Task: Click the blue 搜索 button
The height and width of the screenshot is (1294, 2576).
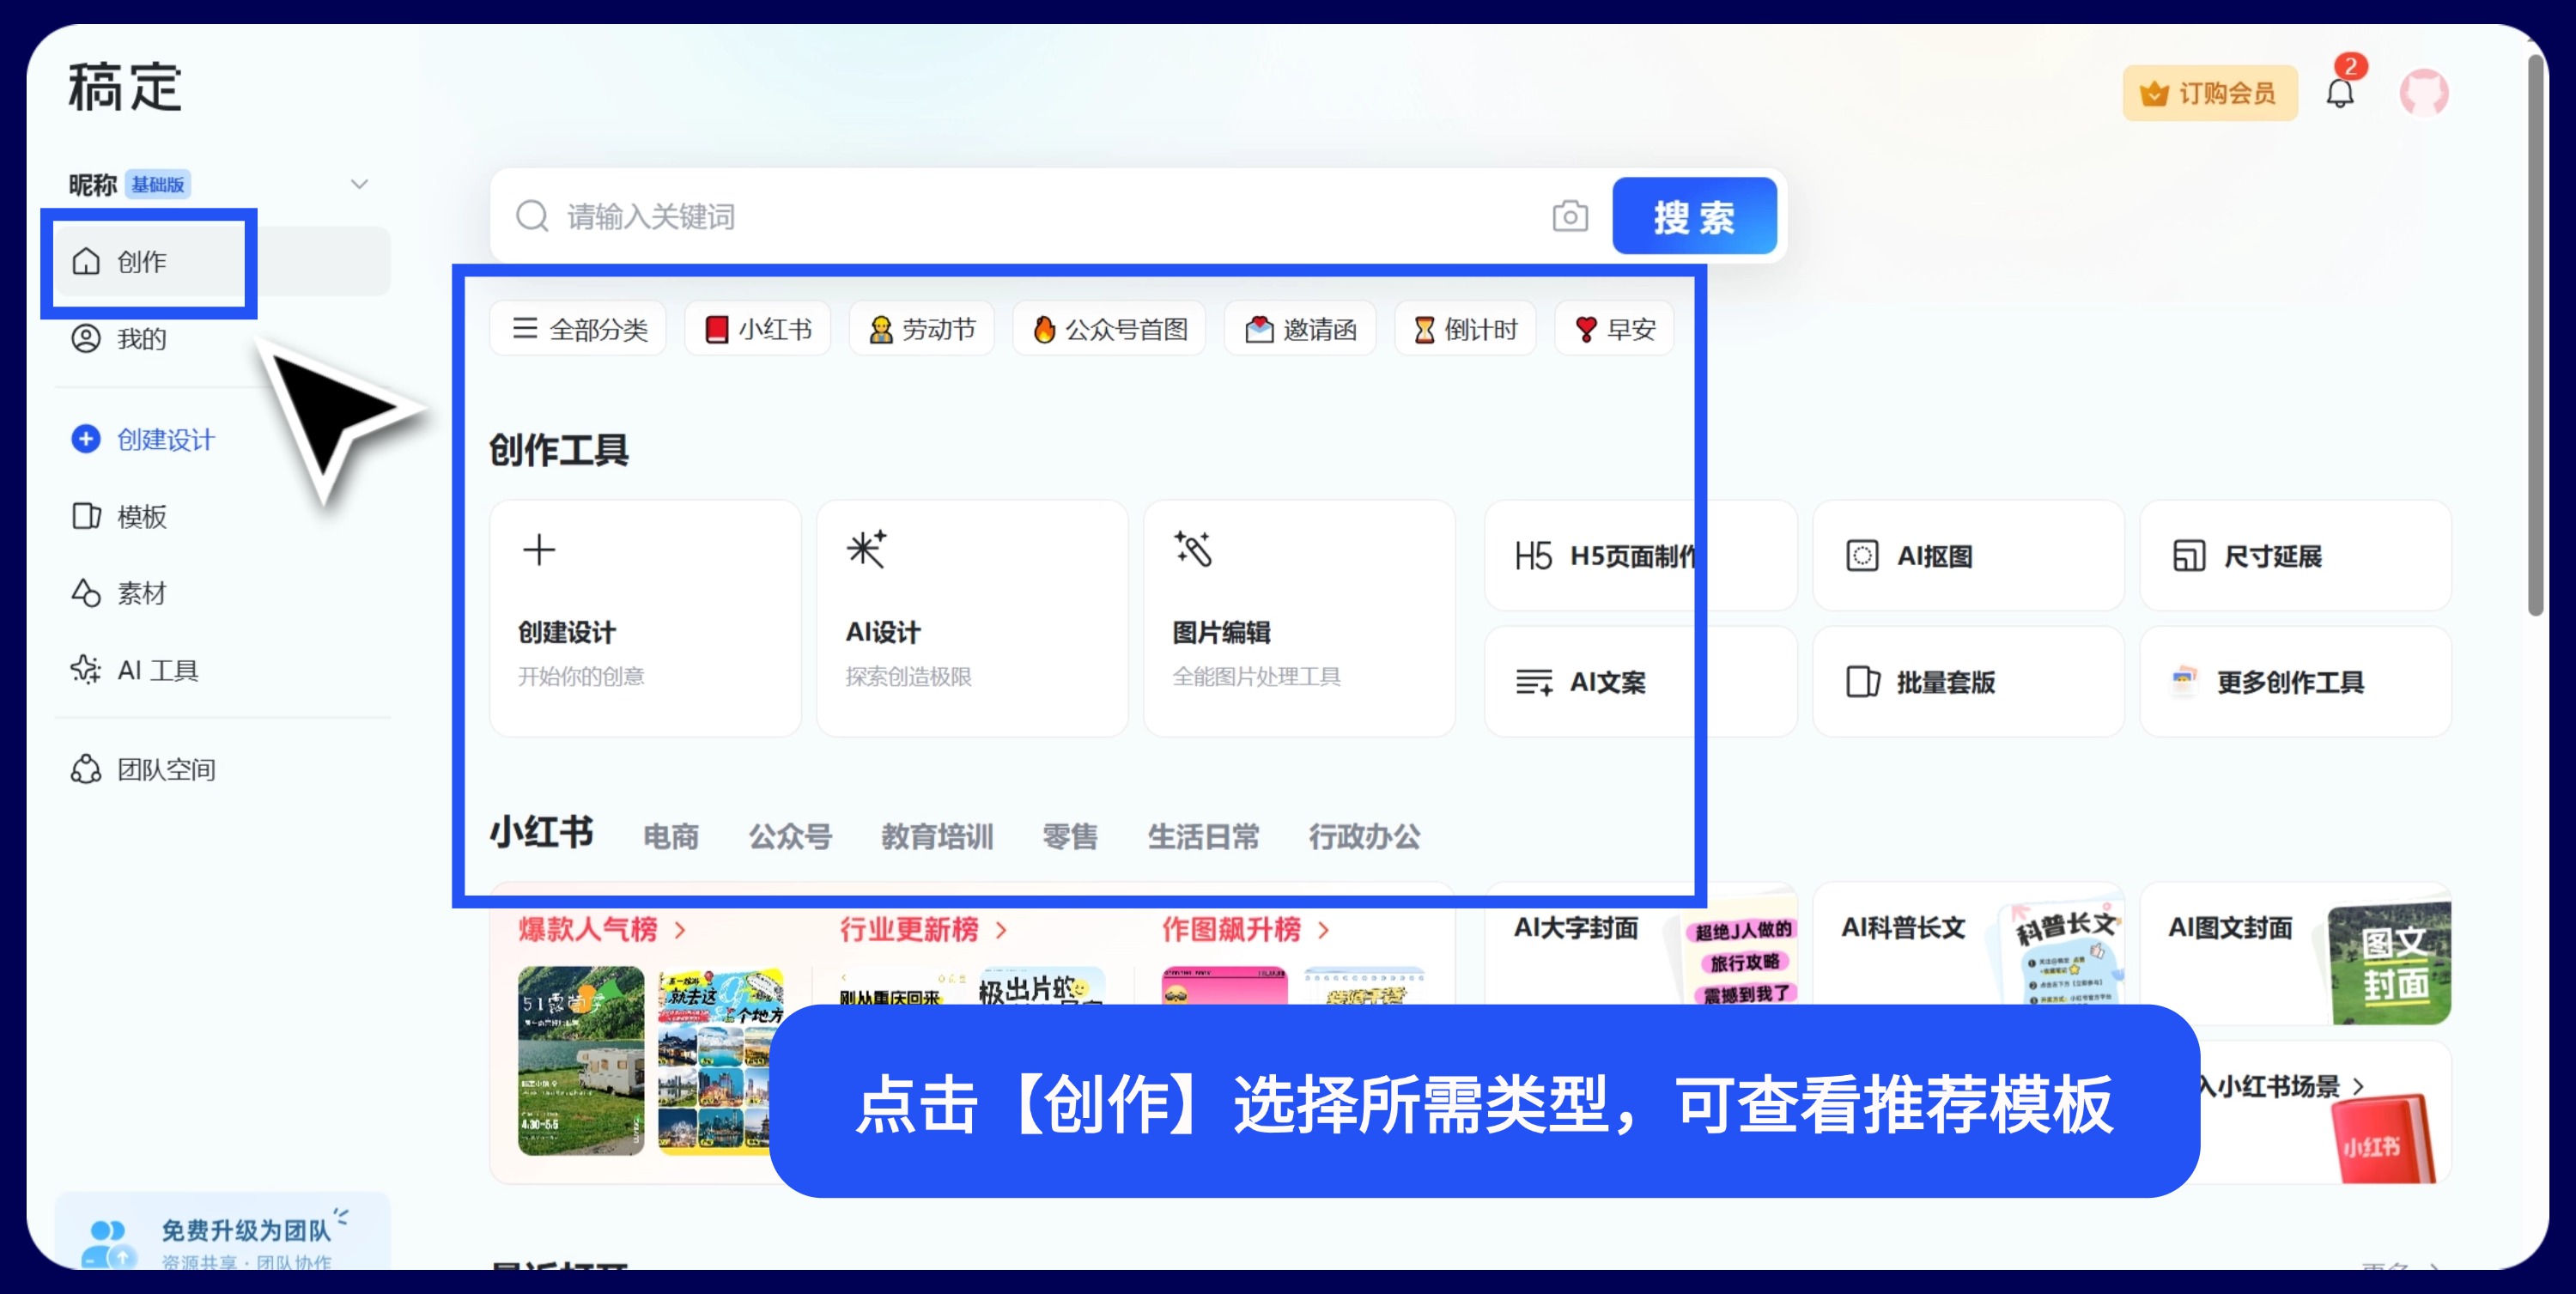Action: [1694, 216]
